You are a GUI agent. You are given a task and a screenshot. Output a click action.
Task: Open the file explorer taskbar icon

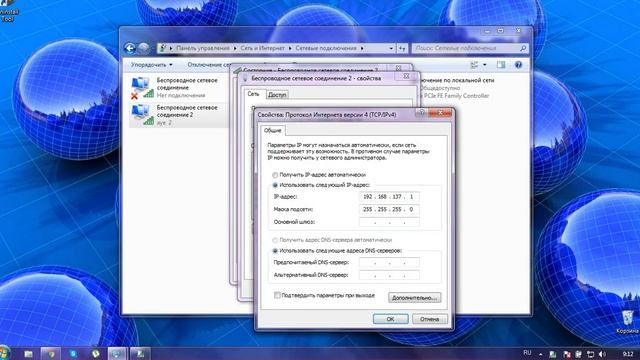[28, 354]
